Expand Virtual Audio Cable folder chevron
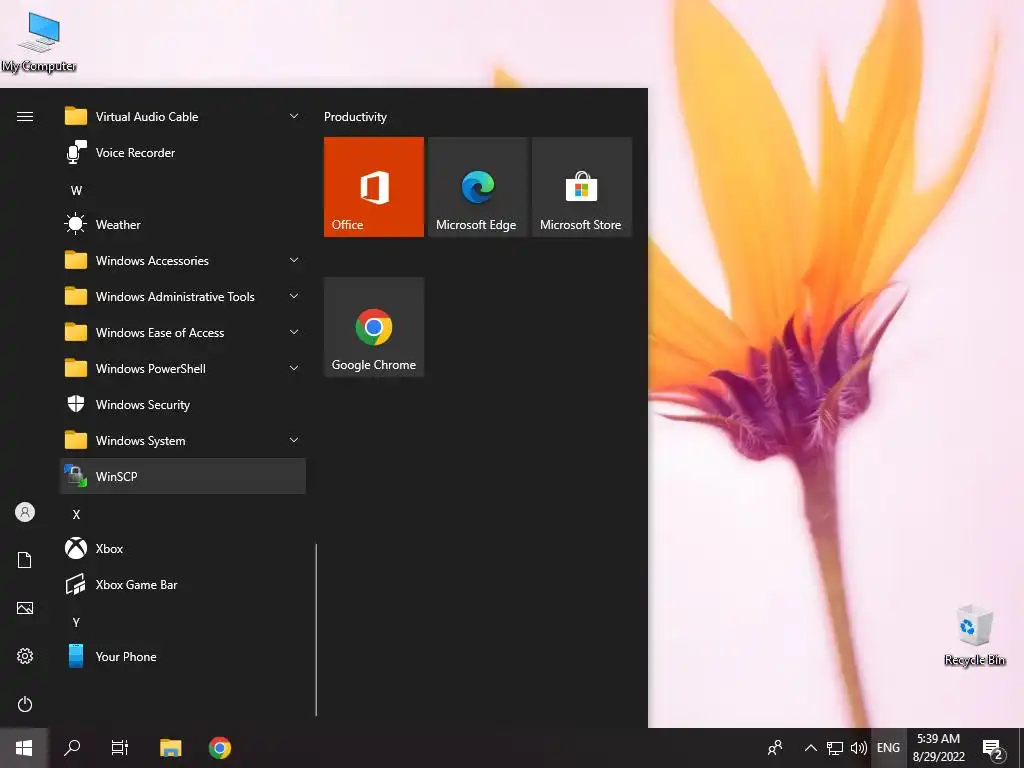The image size is (1024, 768). [294, 116]
